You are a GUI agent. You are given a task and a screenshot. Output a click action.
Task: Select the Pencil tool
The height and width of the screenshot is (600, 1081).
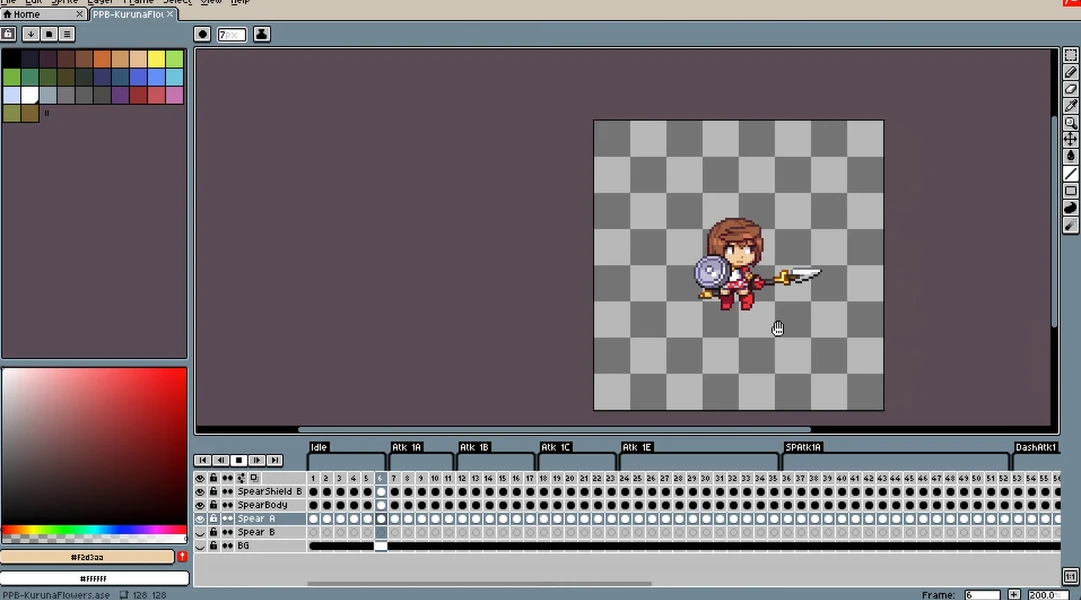pyautogui.click(x=1070, y=73)
